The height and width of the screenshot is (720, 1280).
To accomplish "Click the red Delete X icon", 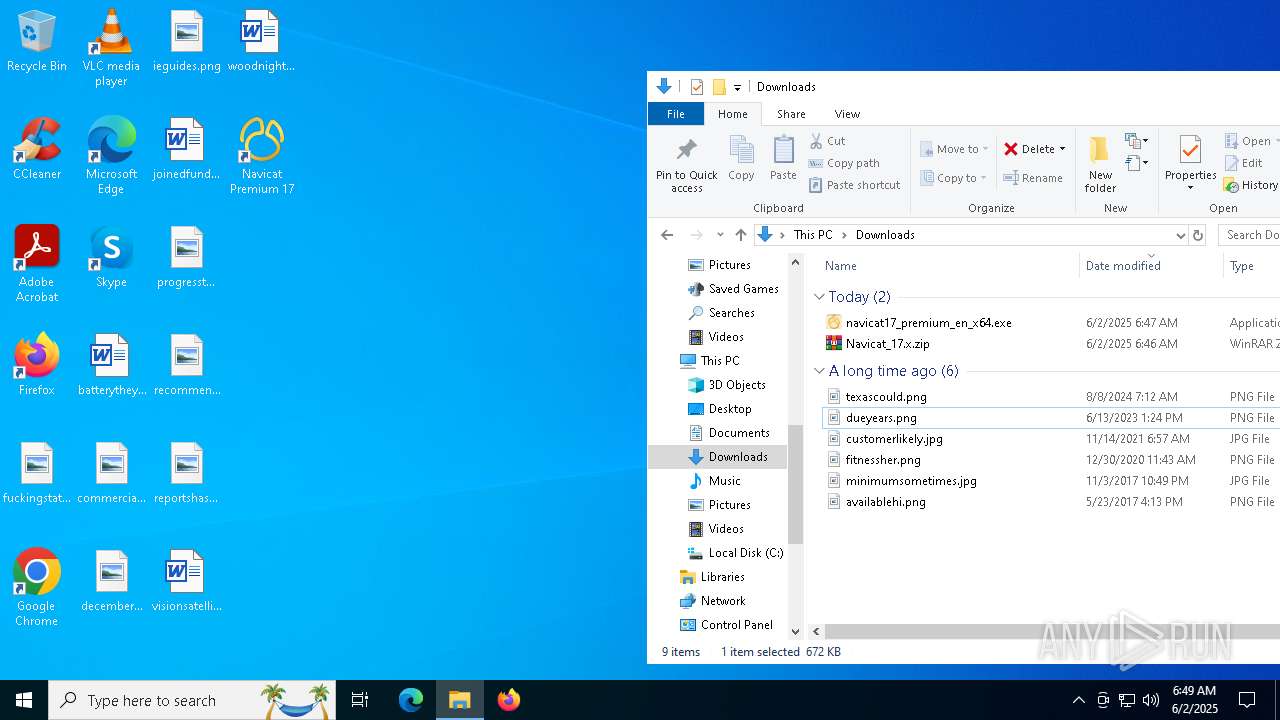I will pos(1011,149).
